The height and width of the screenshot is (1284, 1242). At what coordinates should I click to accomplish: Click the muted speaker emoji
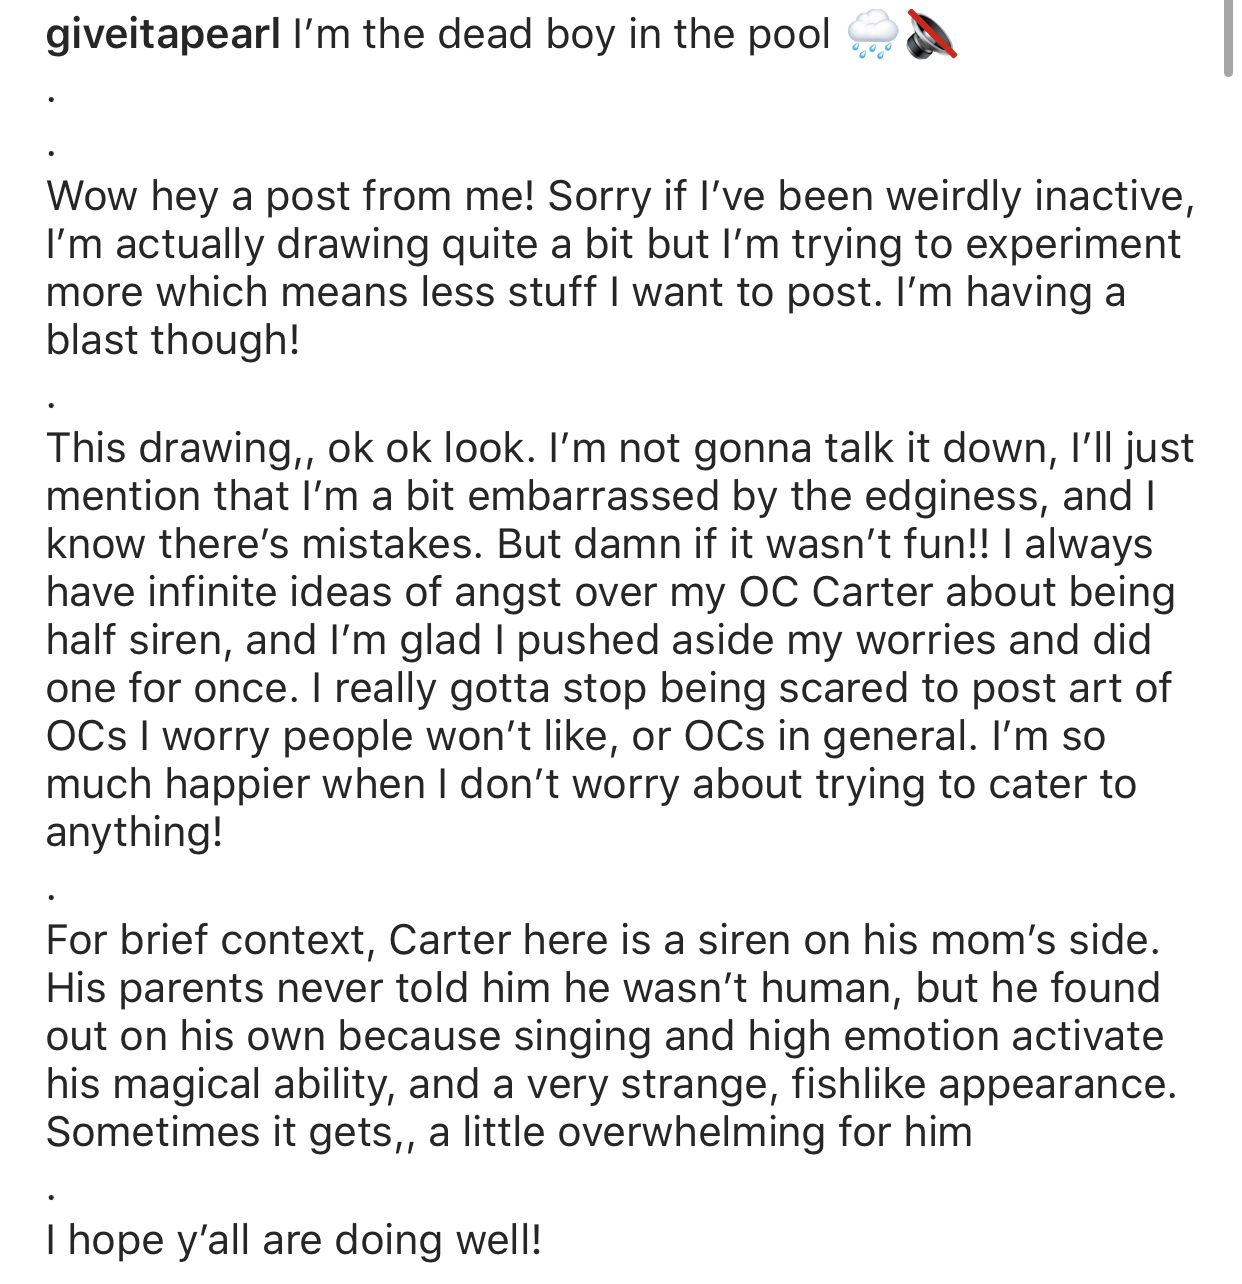929,38
